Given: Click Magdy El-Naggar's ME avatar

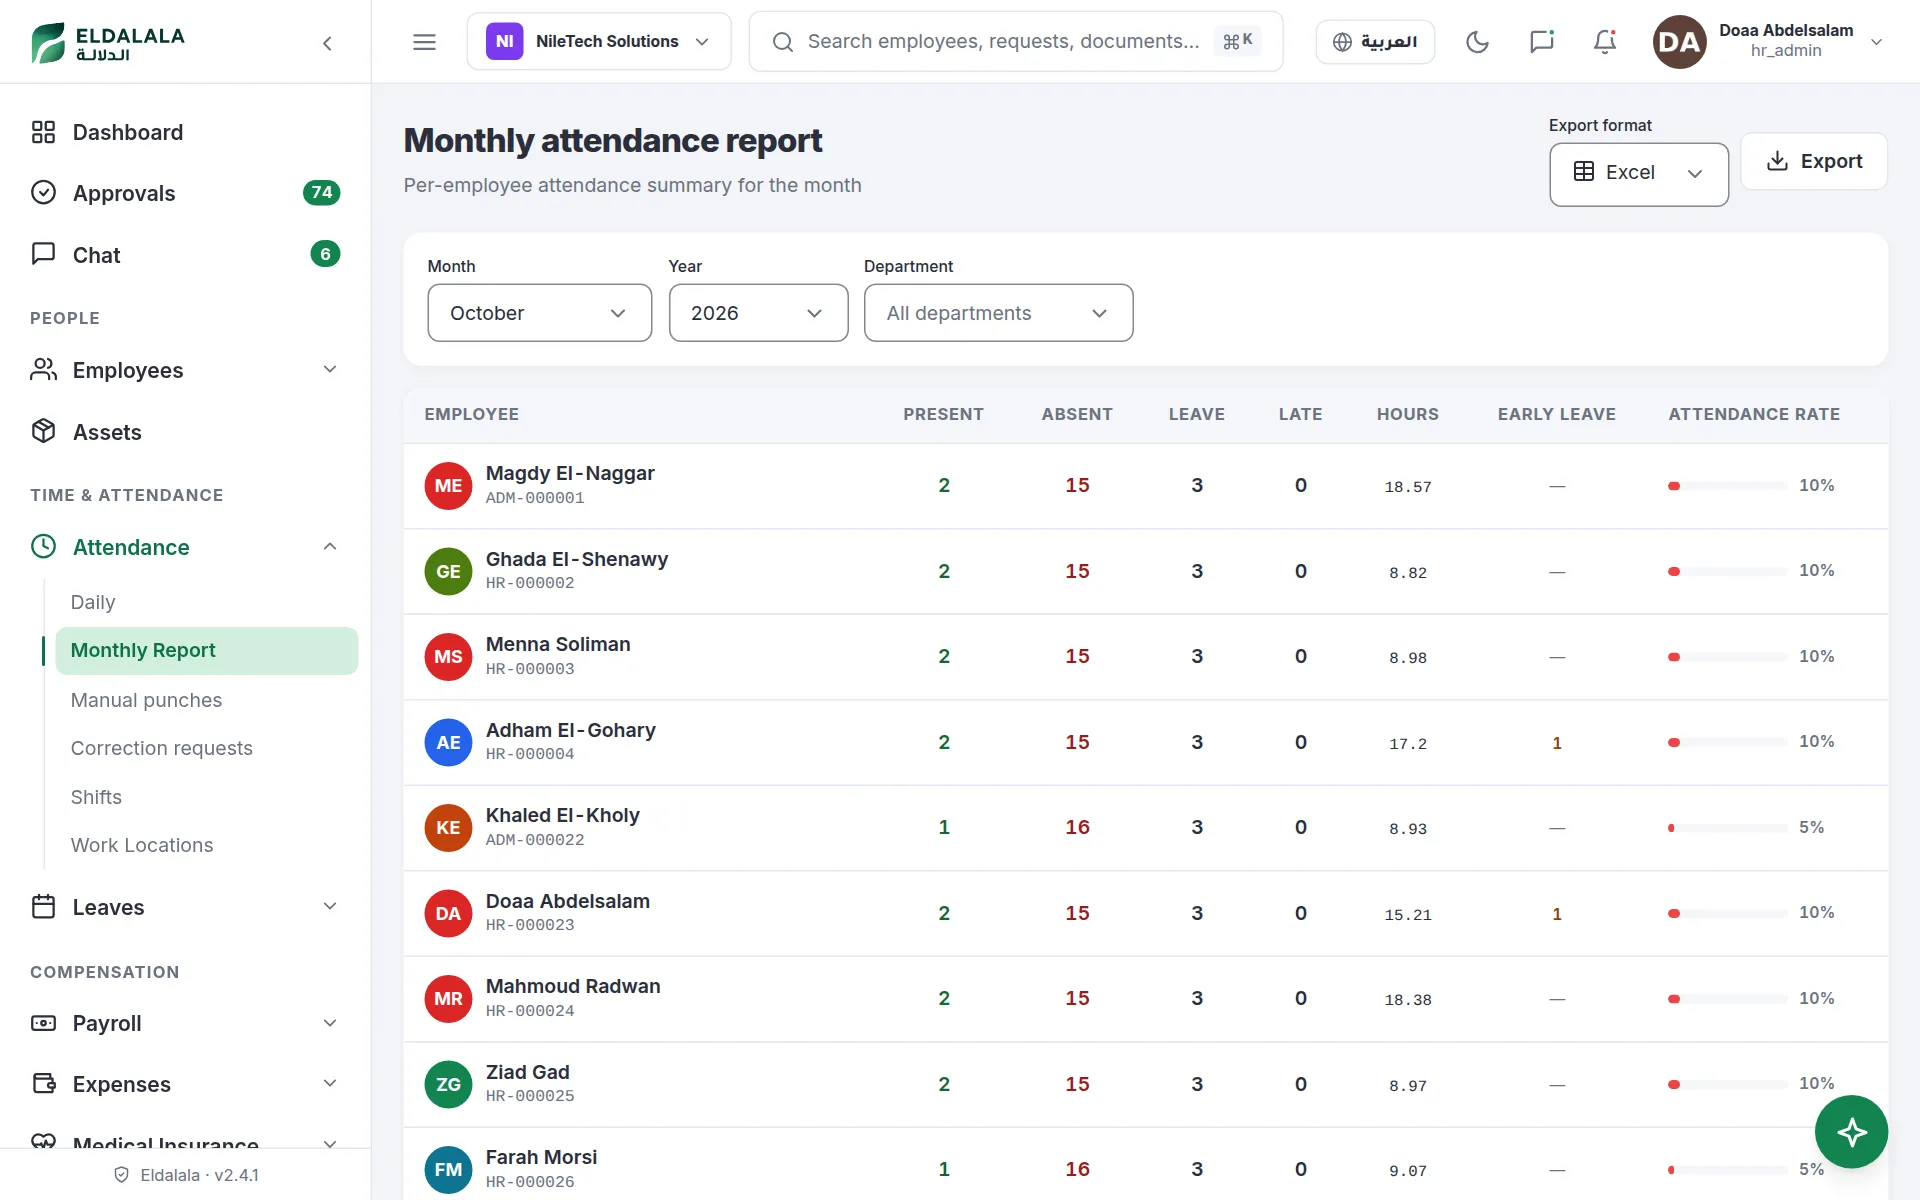Looking at the screenshot, I should tap(448, 486).
